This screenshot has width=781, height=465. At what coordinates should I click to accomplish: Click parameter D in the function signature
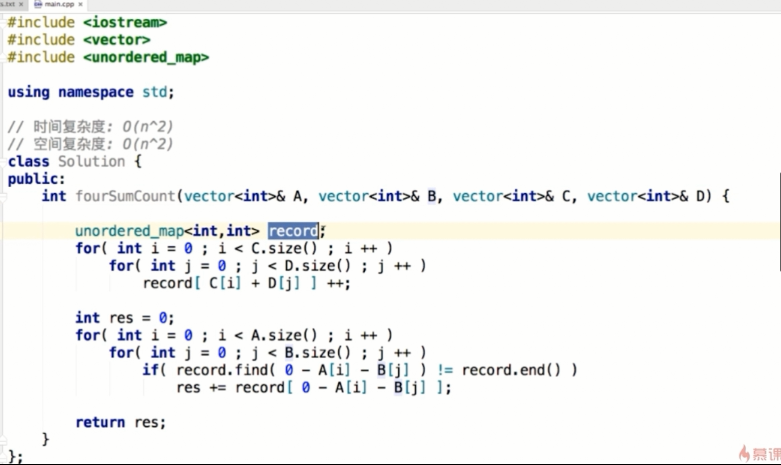pos(700,197)
